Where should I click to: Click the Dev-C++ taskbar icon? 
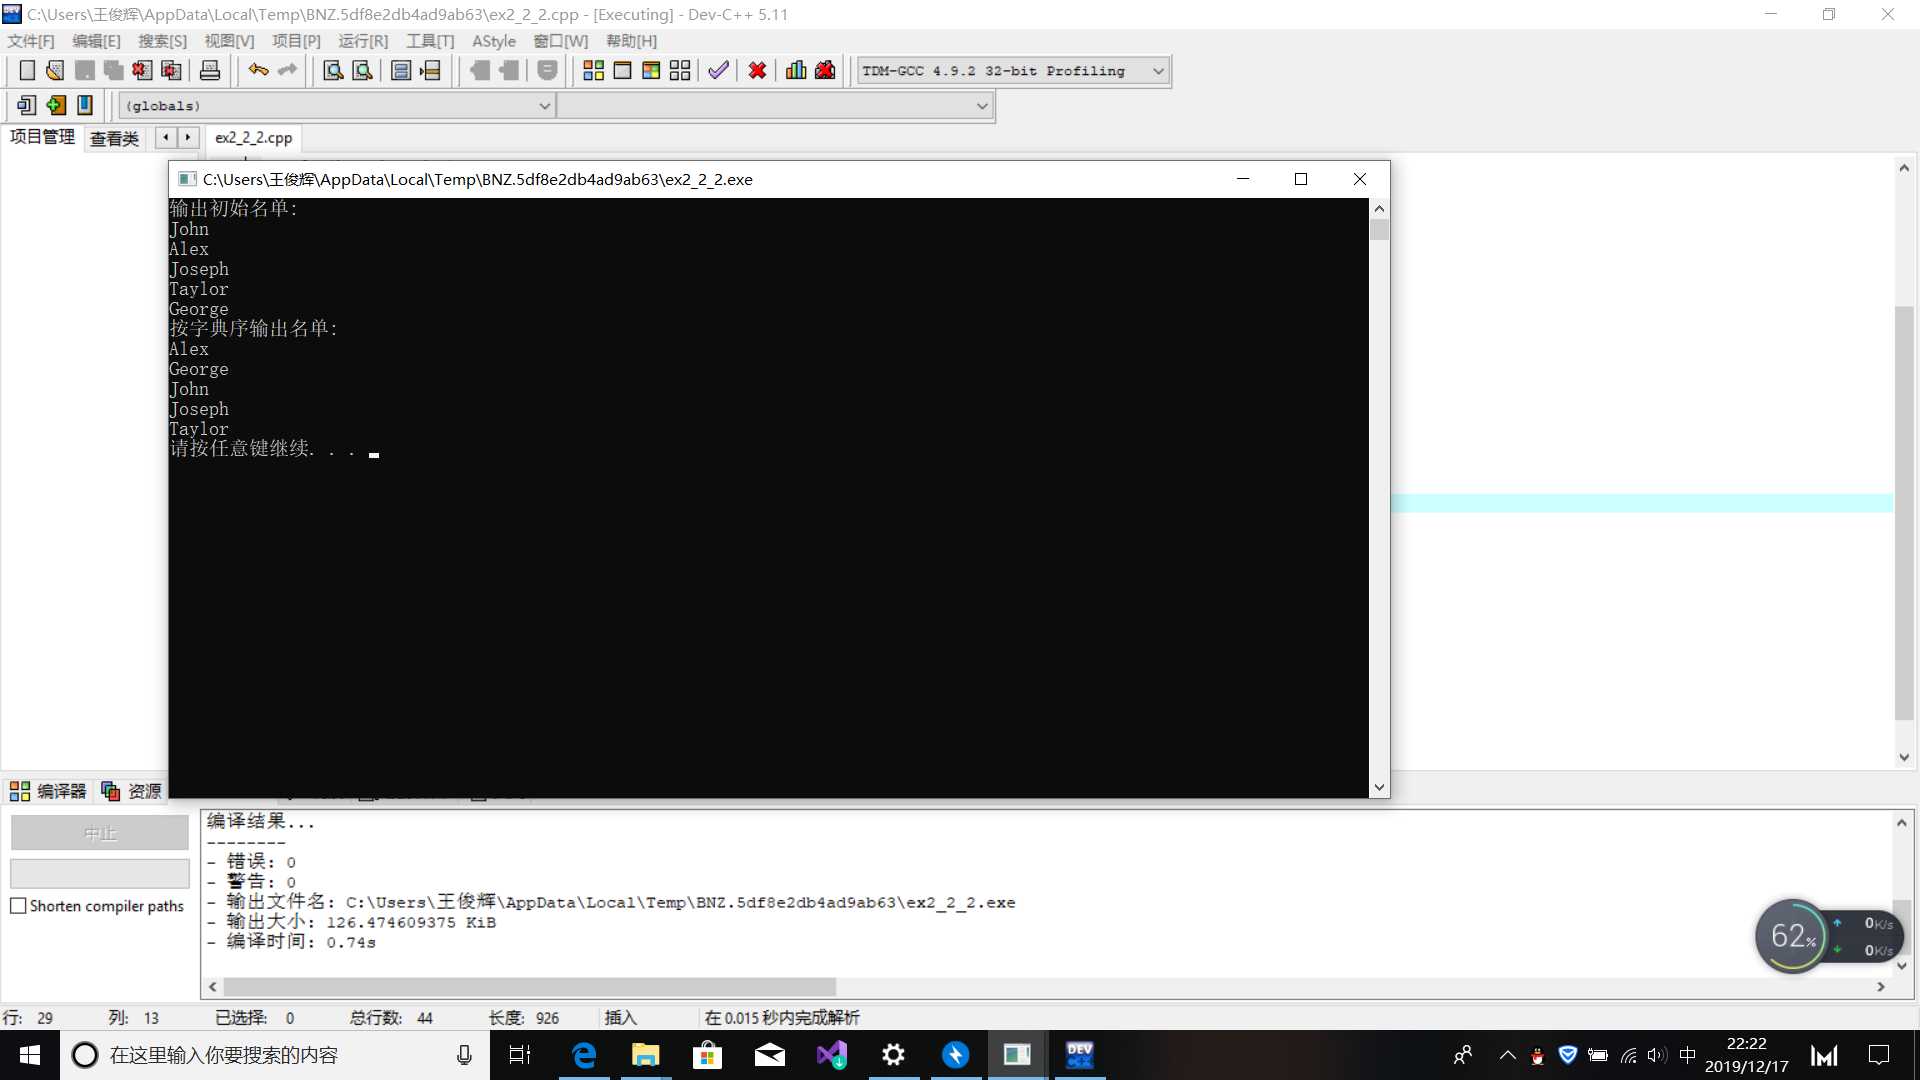pyautogui.click(x=1079, y=1055)
